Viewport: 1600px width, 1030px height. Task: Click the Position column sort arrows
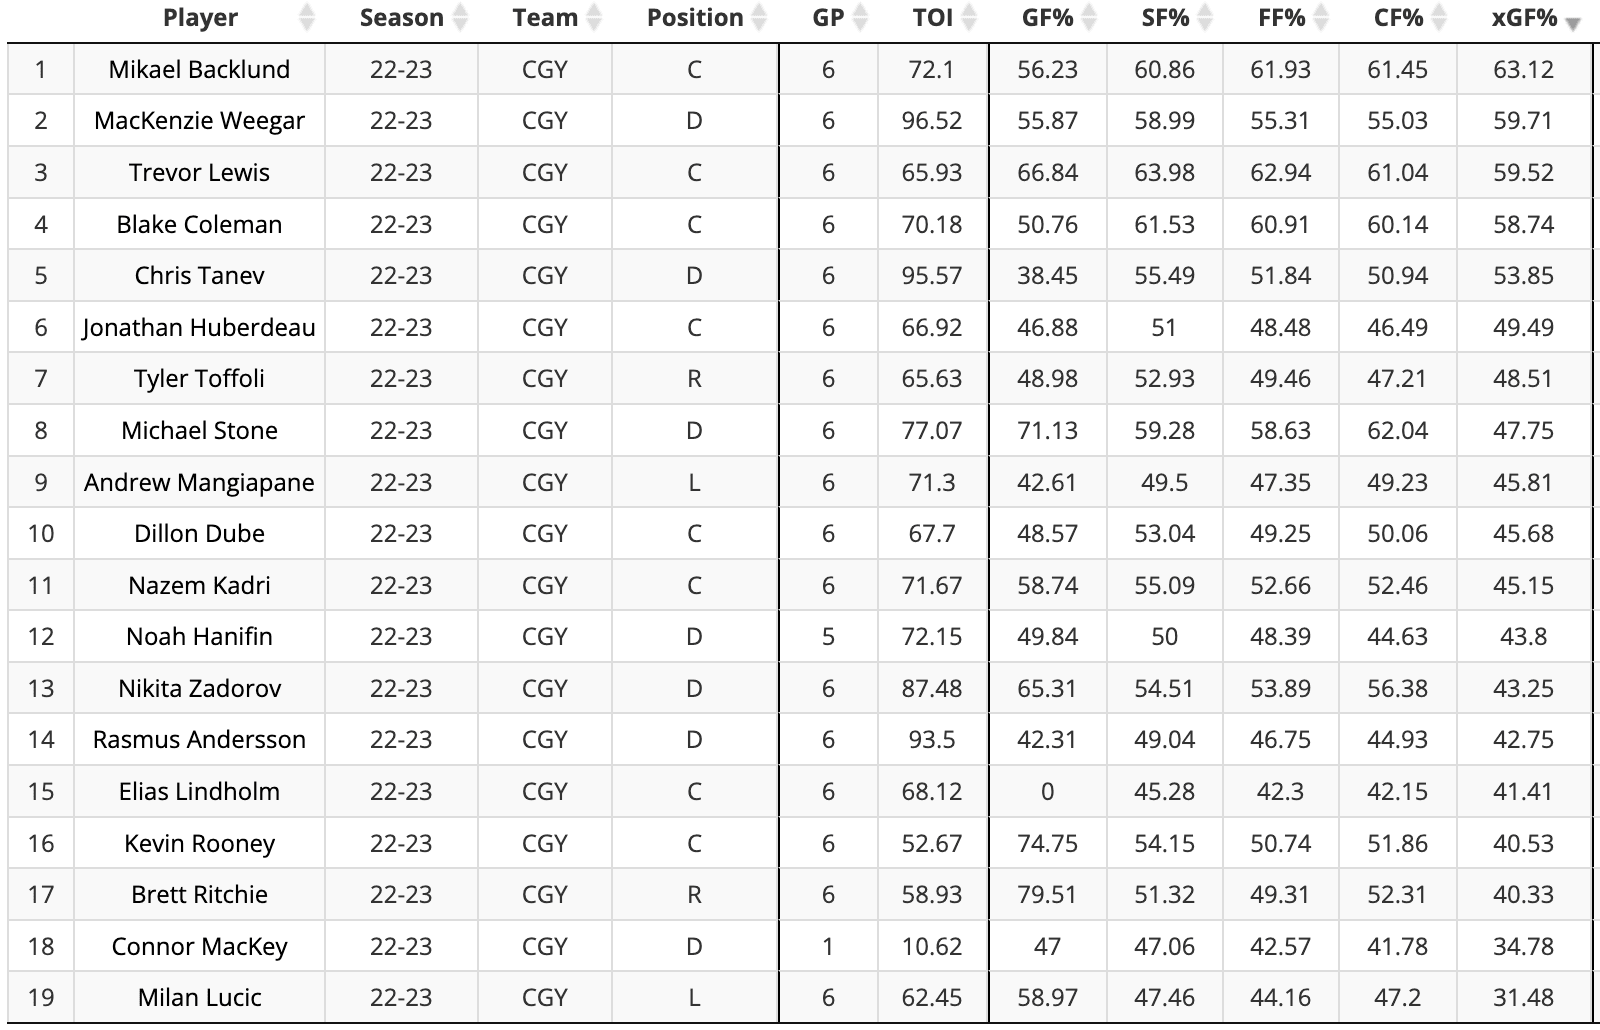[x=759, y=18]
